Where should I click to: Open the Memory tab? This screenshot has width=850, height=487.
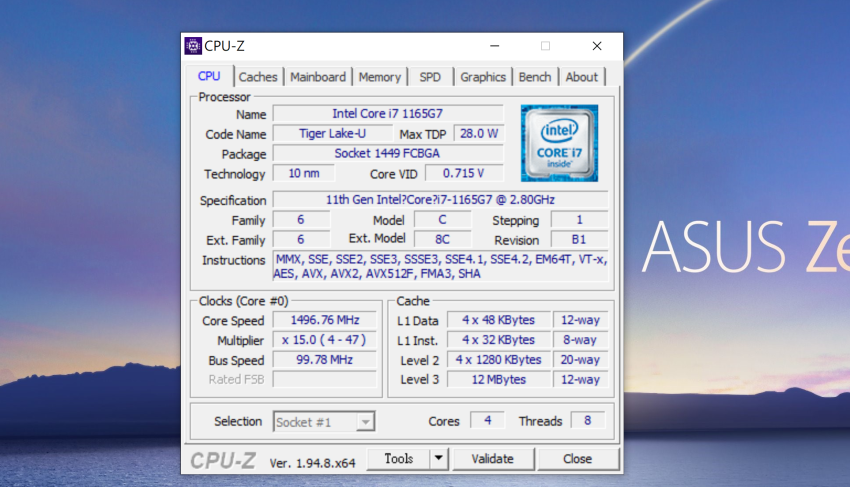(379, 77)
